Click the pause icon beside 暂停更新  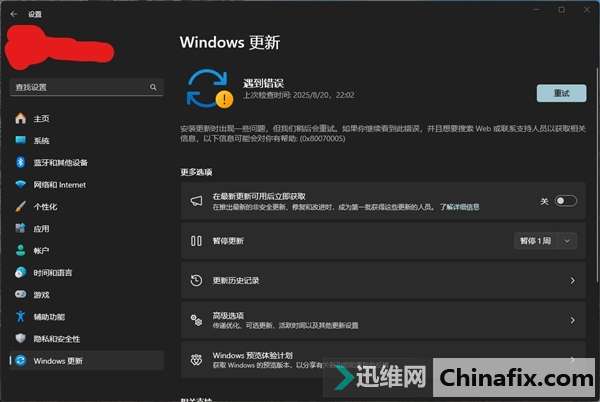tap(196, 241)
